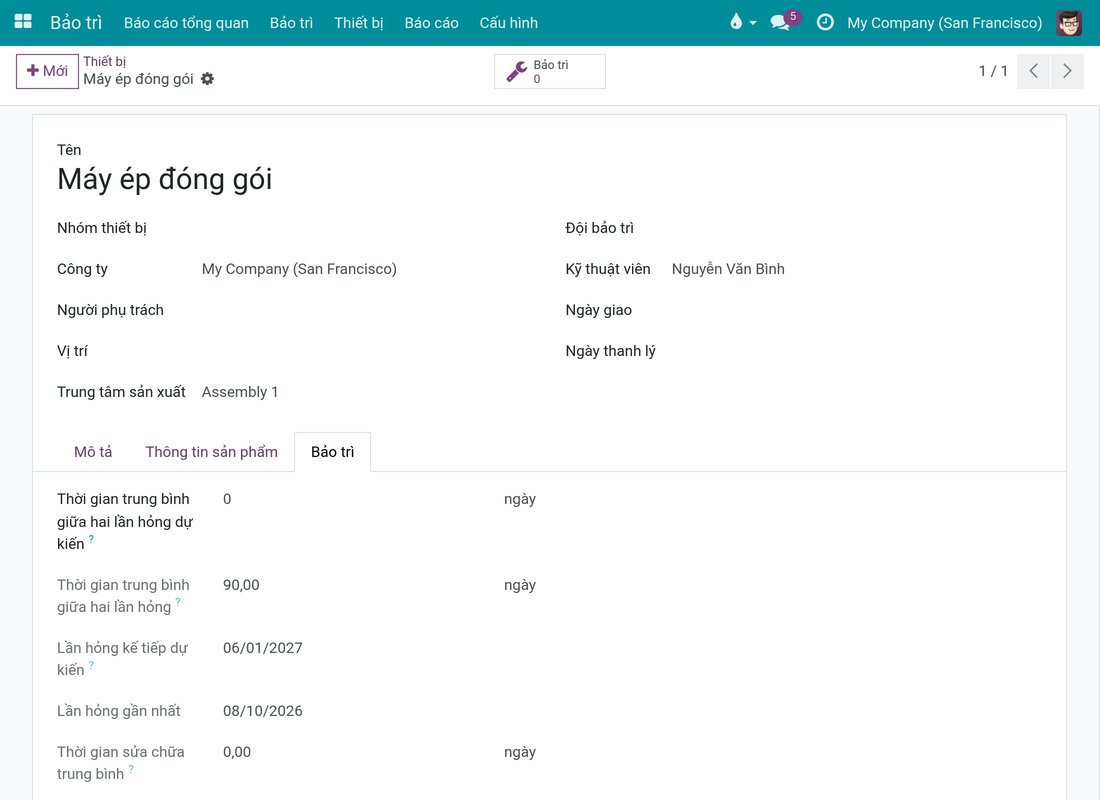Go to the next record arrow
The width and height of the screenshot is (1100, 800).
pyautogui.click(x=1067, y=71)
